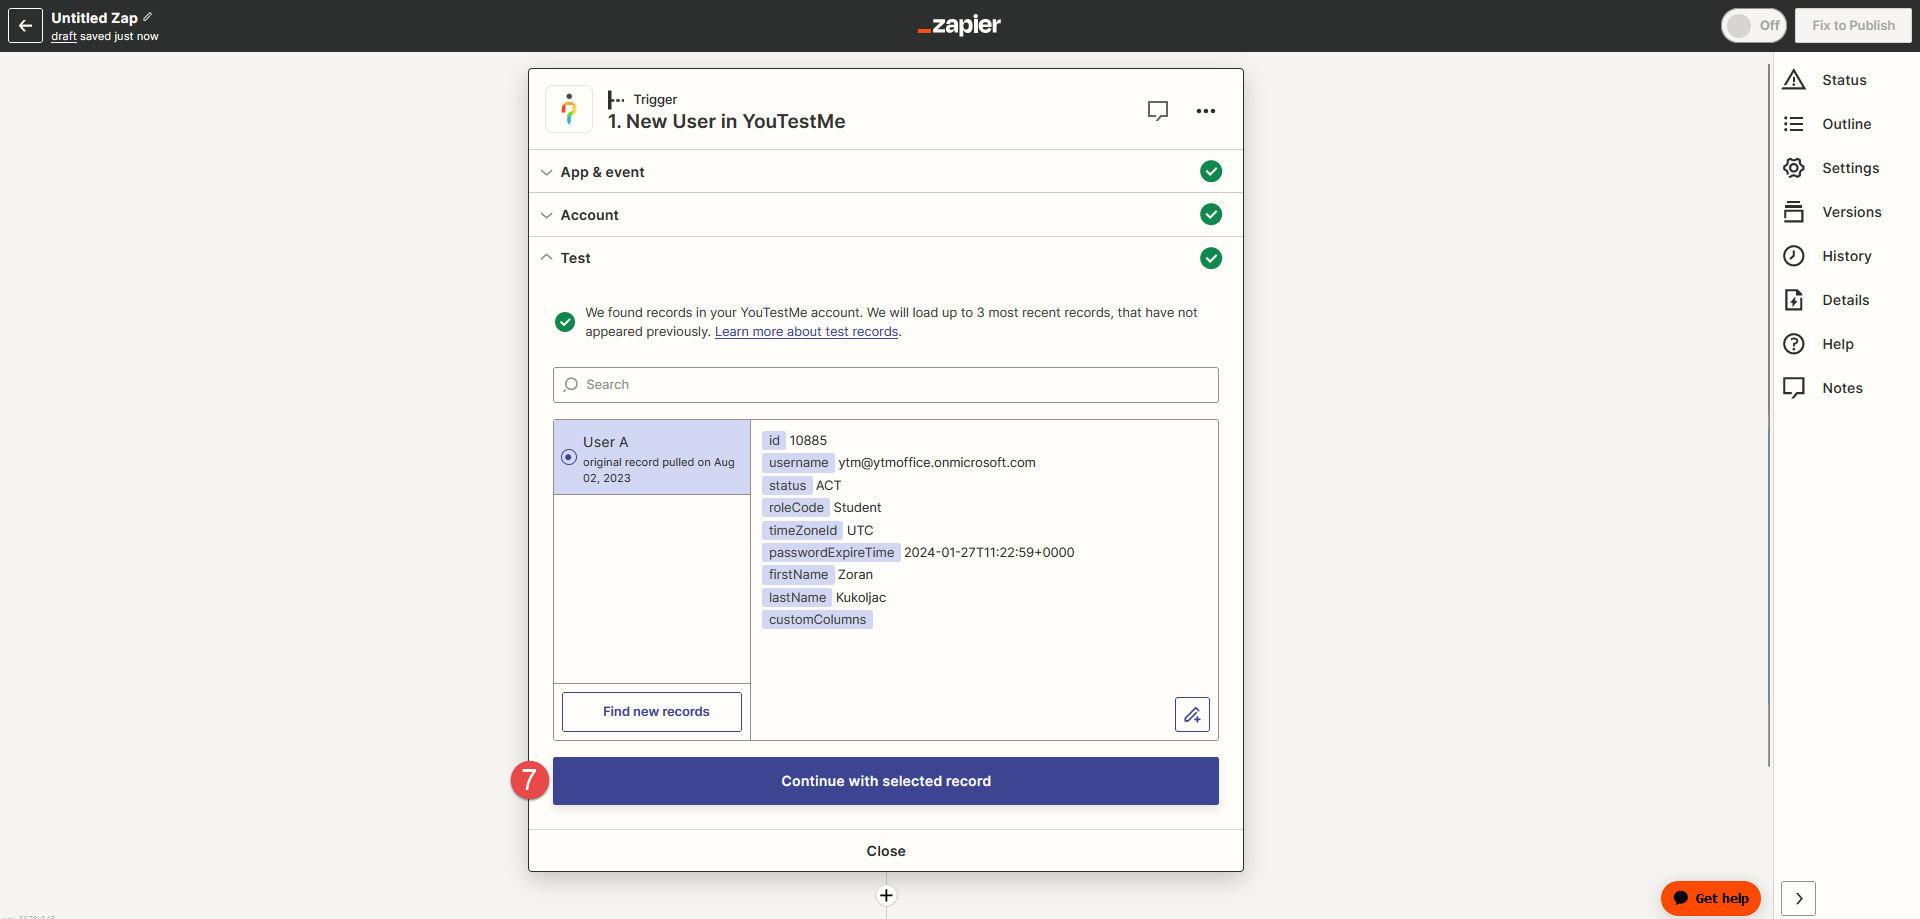Viewport: 1920px width, 919px height.
Task: Click the id value 10885
Action: [x=808, y=441]
